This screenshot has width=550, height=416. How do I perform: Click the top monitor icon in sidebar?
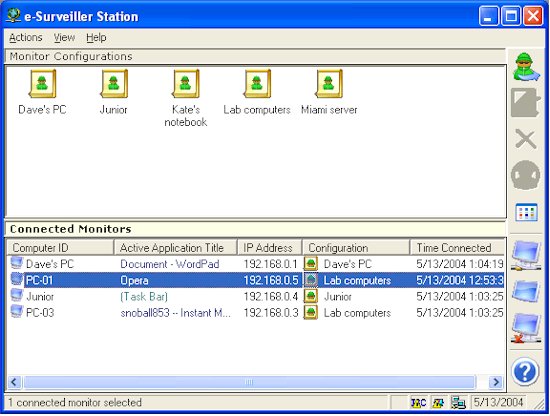coord(525,255)
